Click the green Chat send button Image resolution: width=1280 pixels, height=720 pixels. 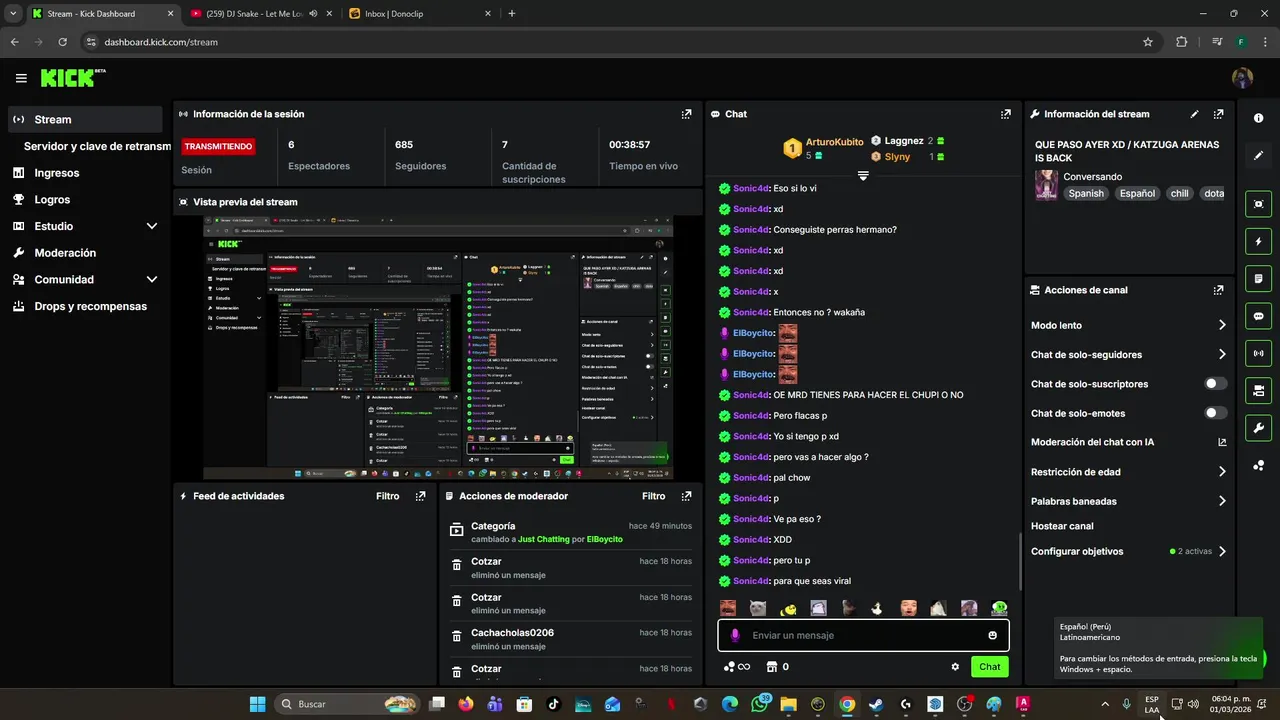coord(989,667)
